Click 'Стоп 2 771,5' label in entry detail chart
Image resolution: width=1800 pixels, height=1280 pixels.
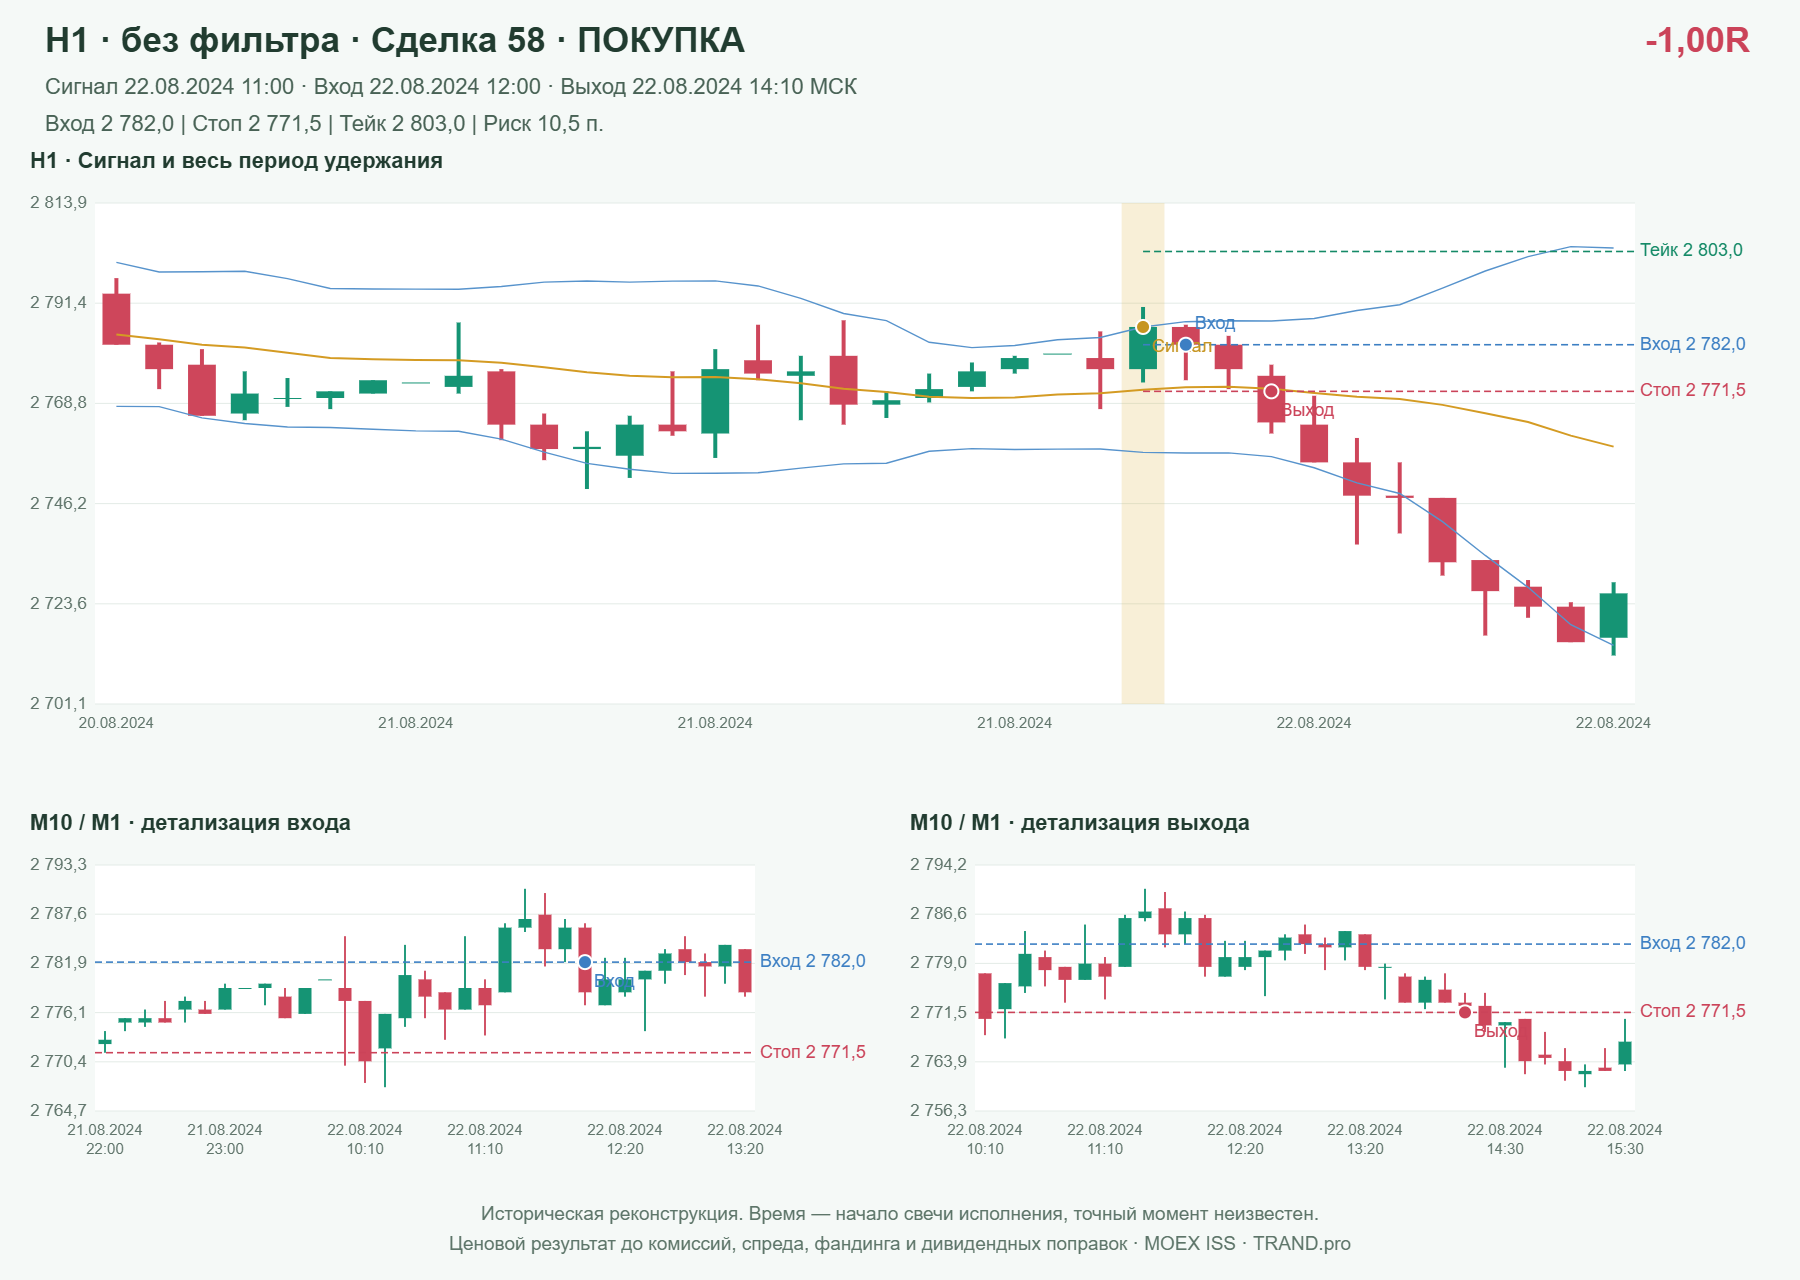point(812,1052)
